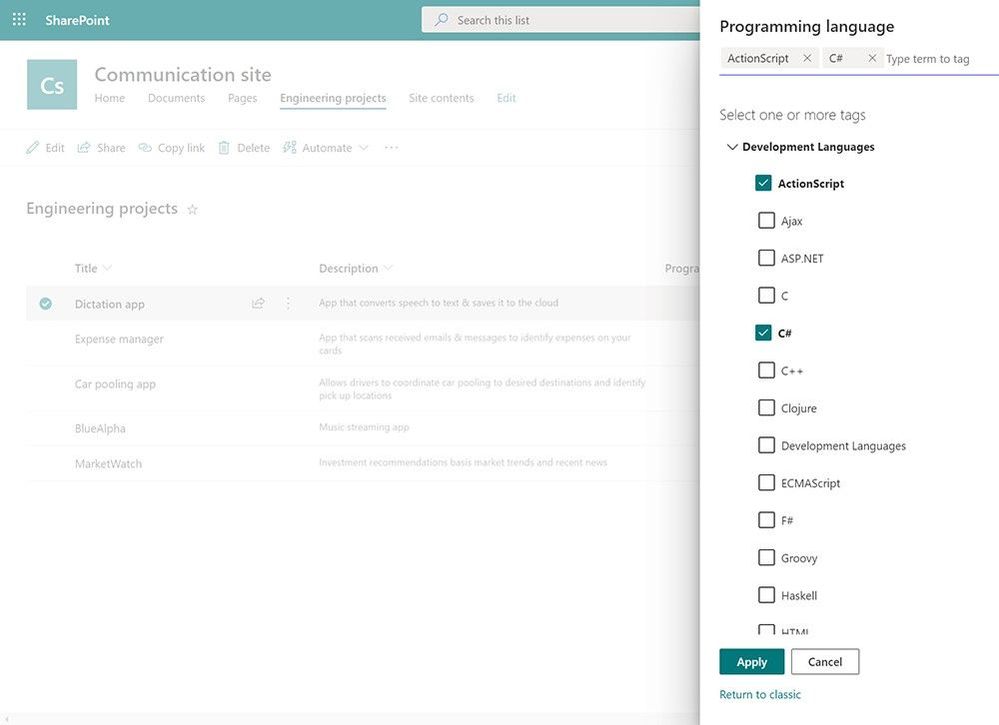Go to the Home navigation tab
999x725 pixels.
pyautogui.click(x=110, y=98)
